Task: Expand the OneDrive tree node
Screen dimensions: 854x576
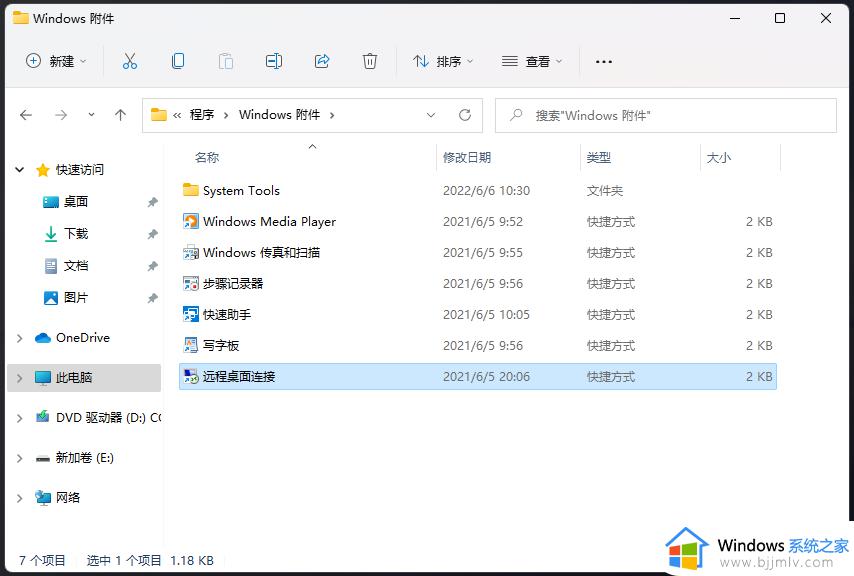Action: pyautogui.click(x=20, y=339)
